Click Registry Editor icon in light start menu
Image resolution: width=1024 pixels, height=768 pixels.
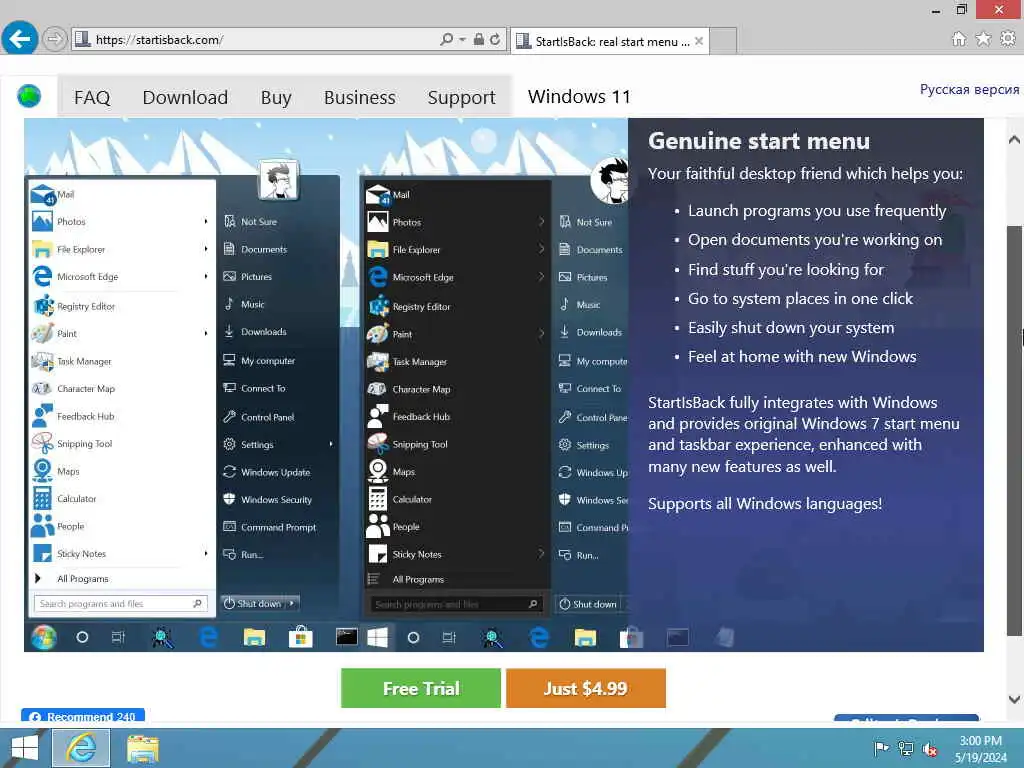click(43, 306)
